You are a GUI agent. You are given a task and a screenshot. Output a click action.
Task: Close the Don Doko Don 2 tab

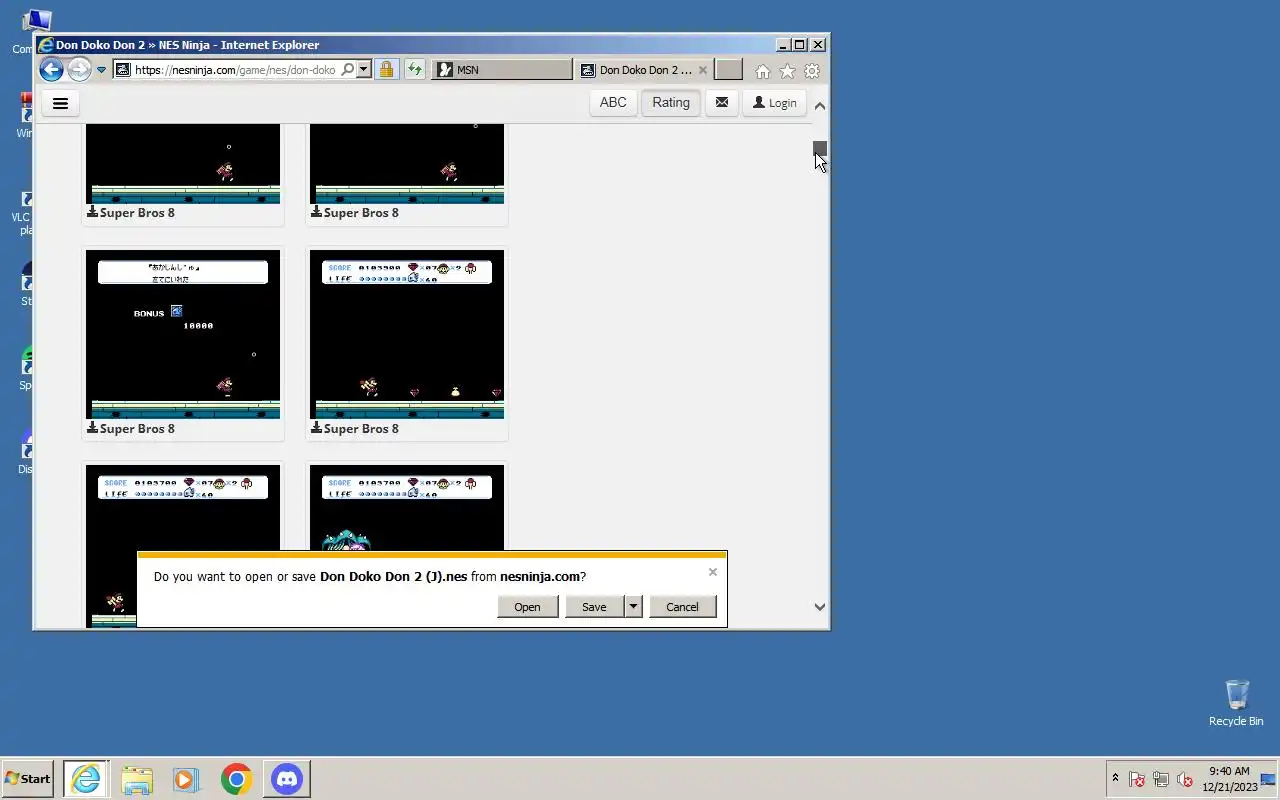tap(703, 70)
